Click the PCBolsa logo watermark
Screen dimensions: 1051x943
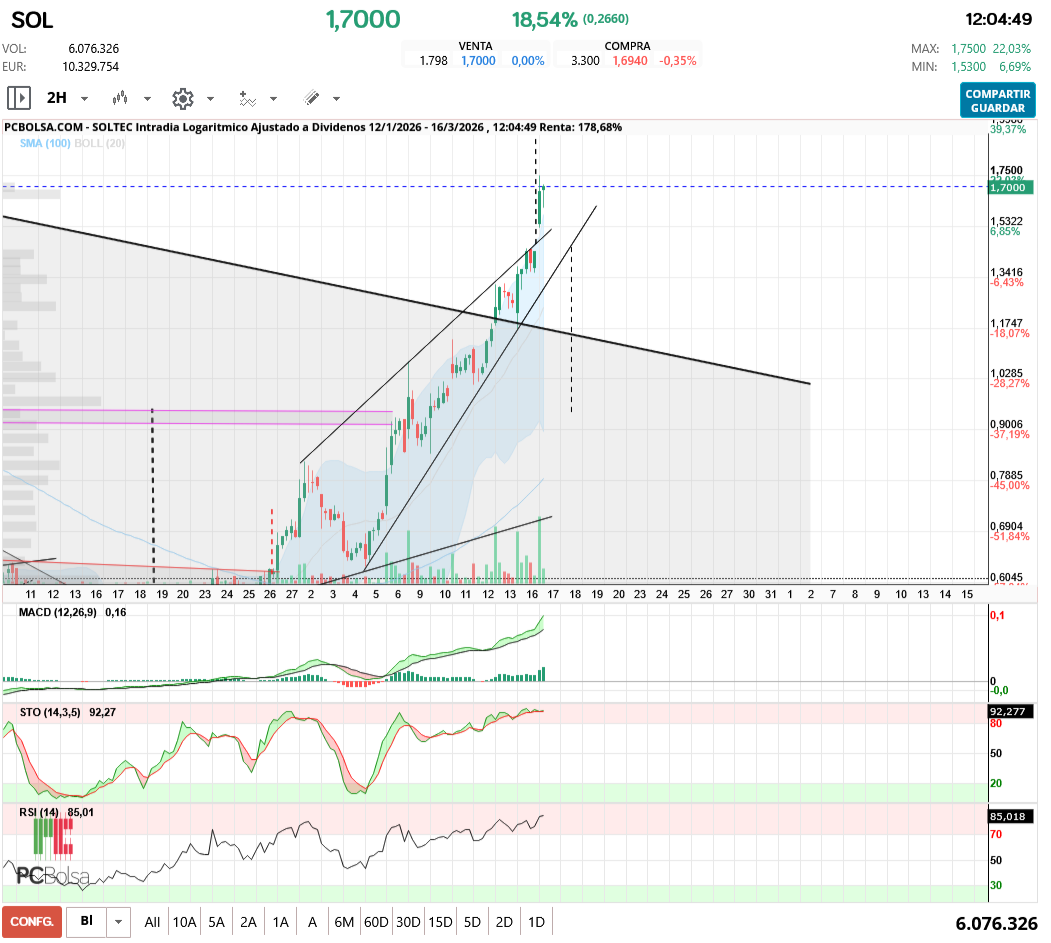pos(52,874)
